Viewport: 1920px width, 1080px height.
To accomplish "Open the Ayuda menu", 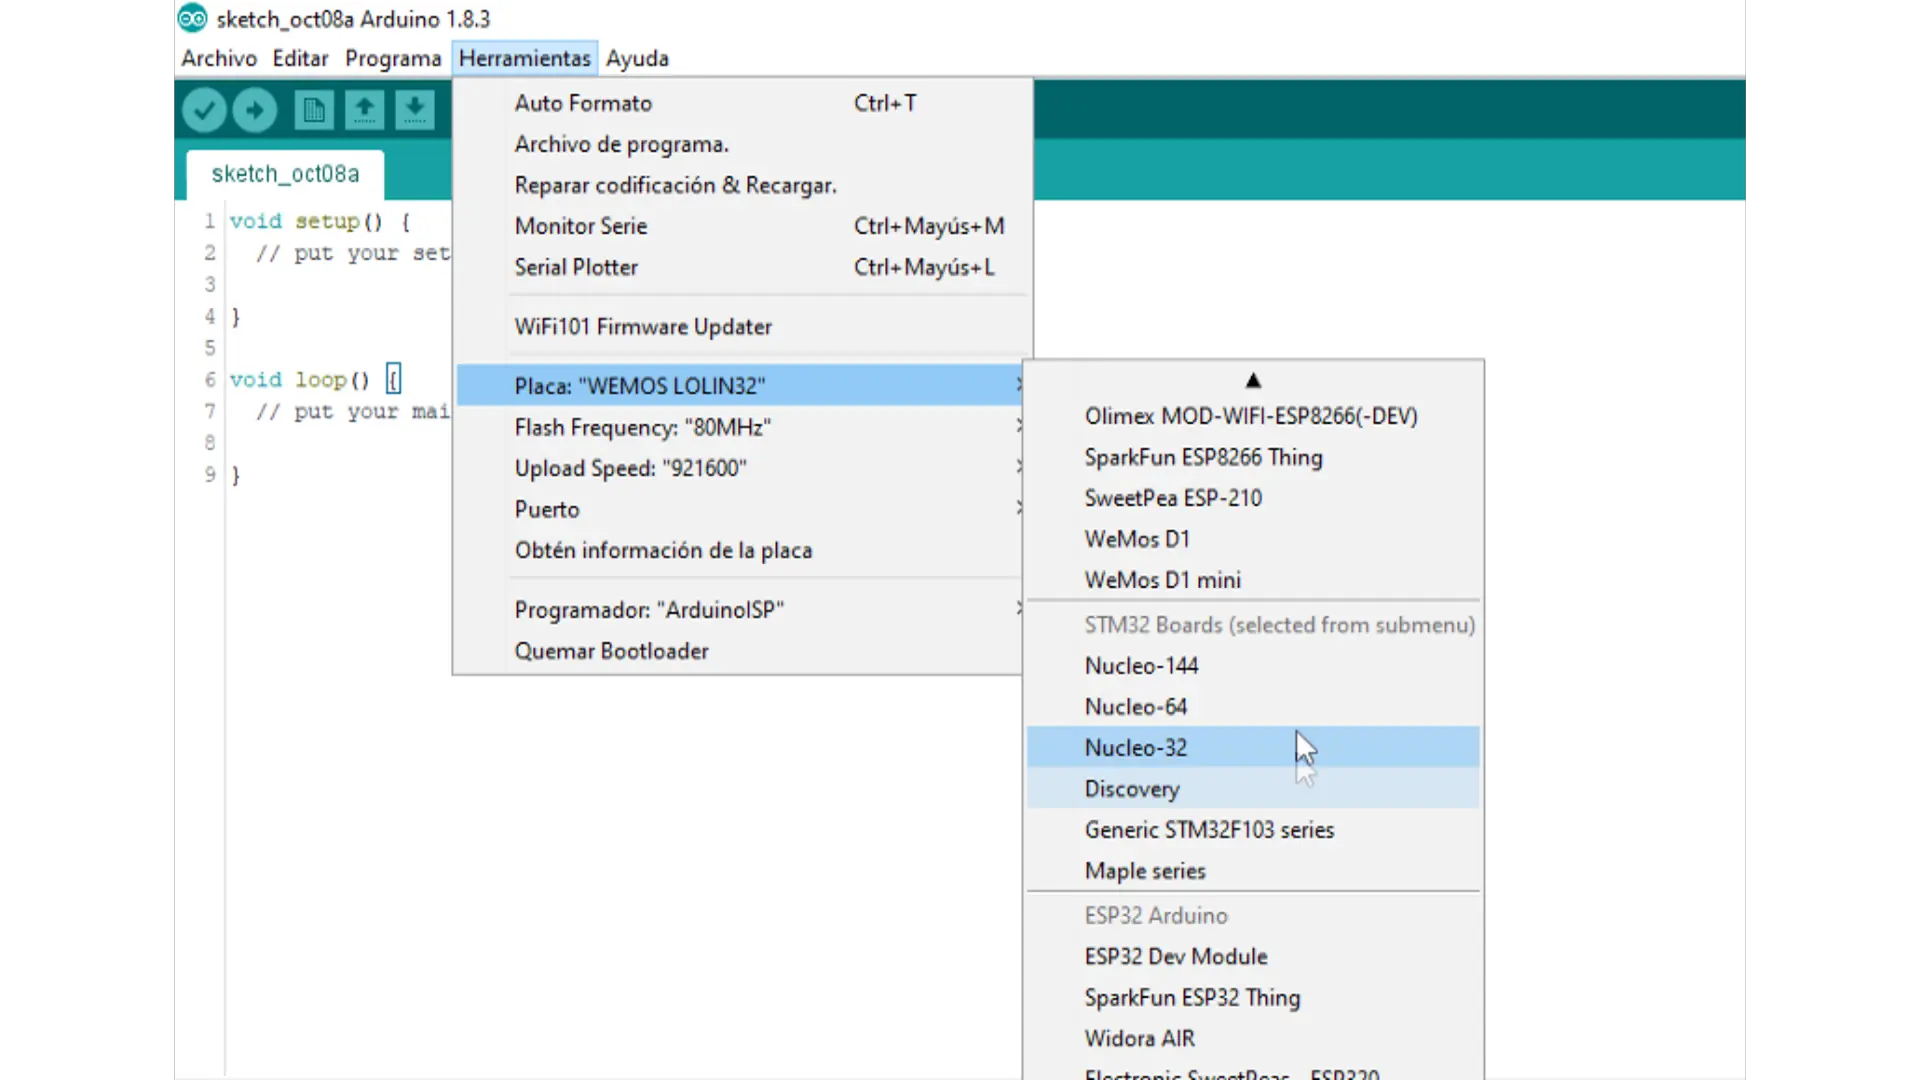I will point(637,58).
